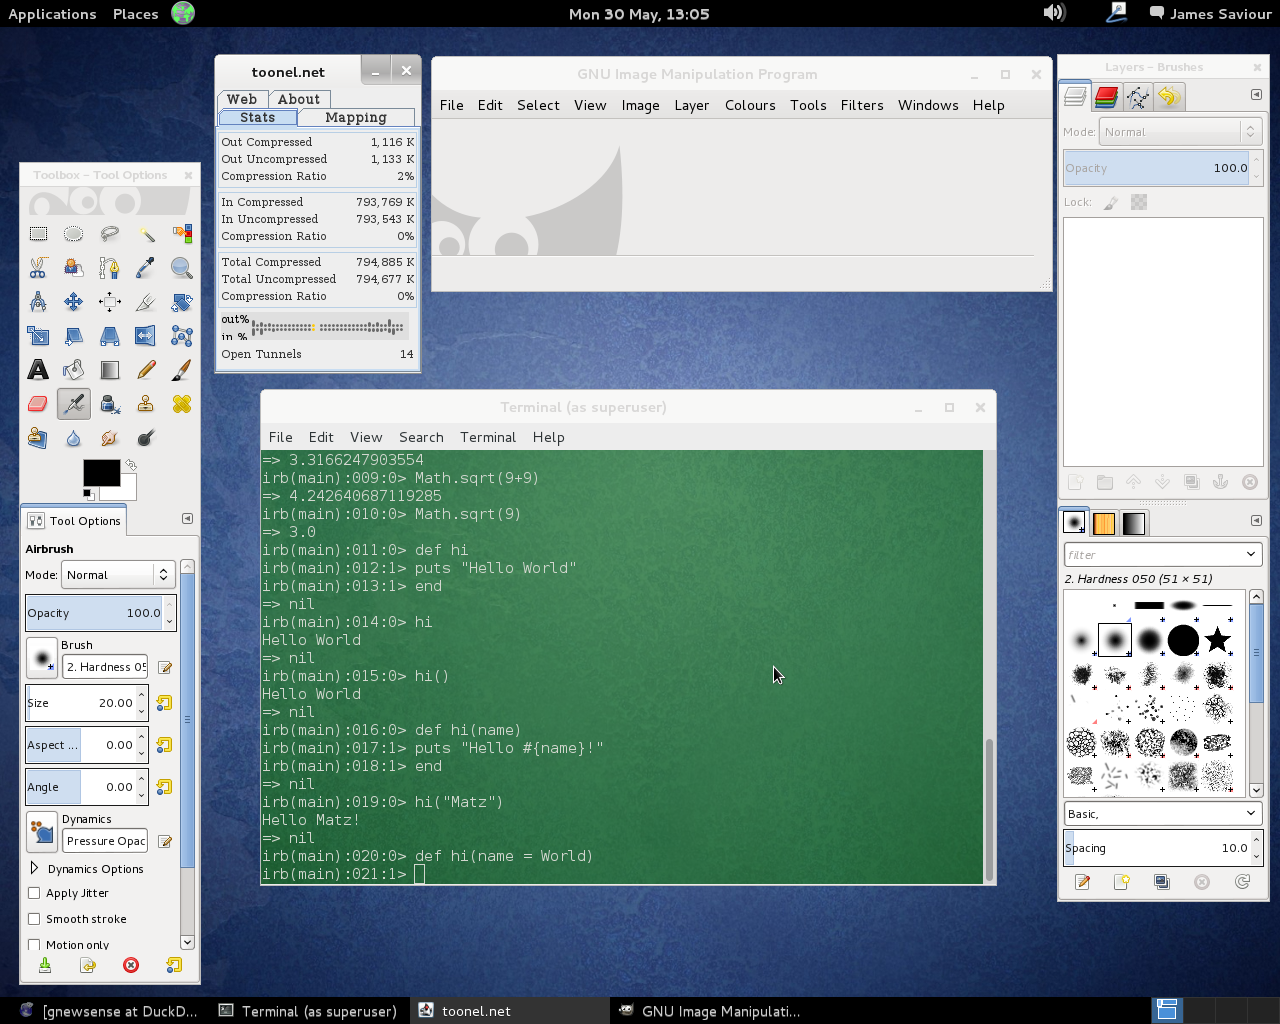Viewport: 1280px width, 1024px height.
Task: Select the Color Picker eyedropper tool
Action: (146, 268)
